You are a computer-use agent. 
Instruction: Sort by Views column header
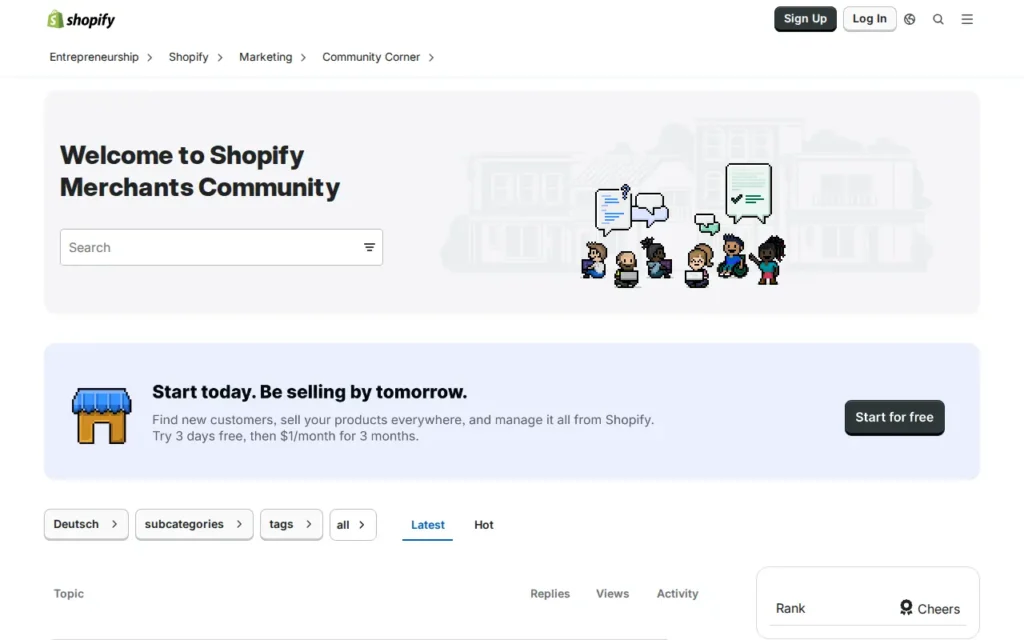pos(613,594)
